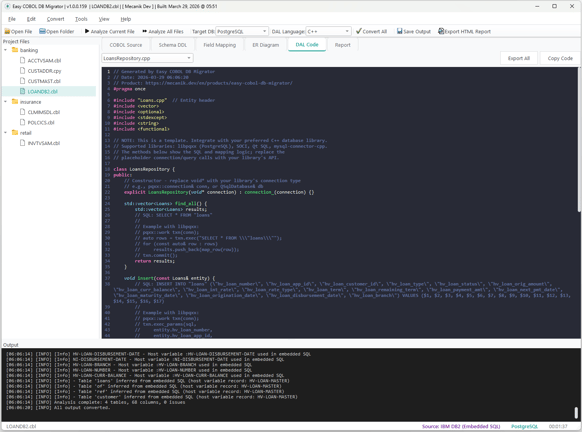Click the Copy Code button
The height and width of the screenshot is (432, 582).
560,58
